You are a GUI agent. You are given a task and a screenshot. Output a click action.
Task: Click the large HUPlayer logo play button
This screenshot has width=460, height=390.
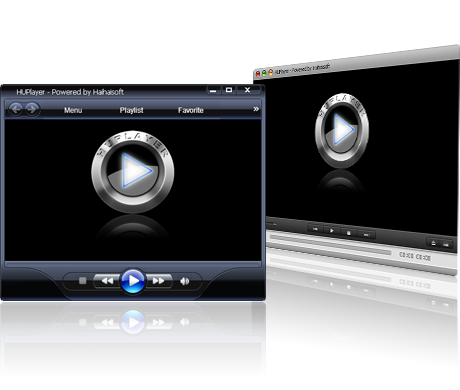point(133,171)
